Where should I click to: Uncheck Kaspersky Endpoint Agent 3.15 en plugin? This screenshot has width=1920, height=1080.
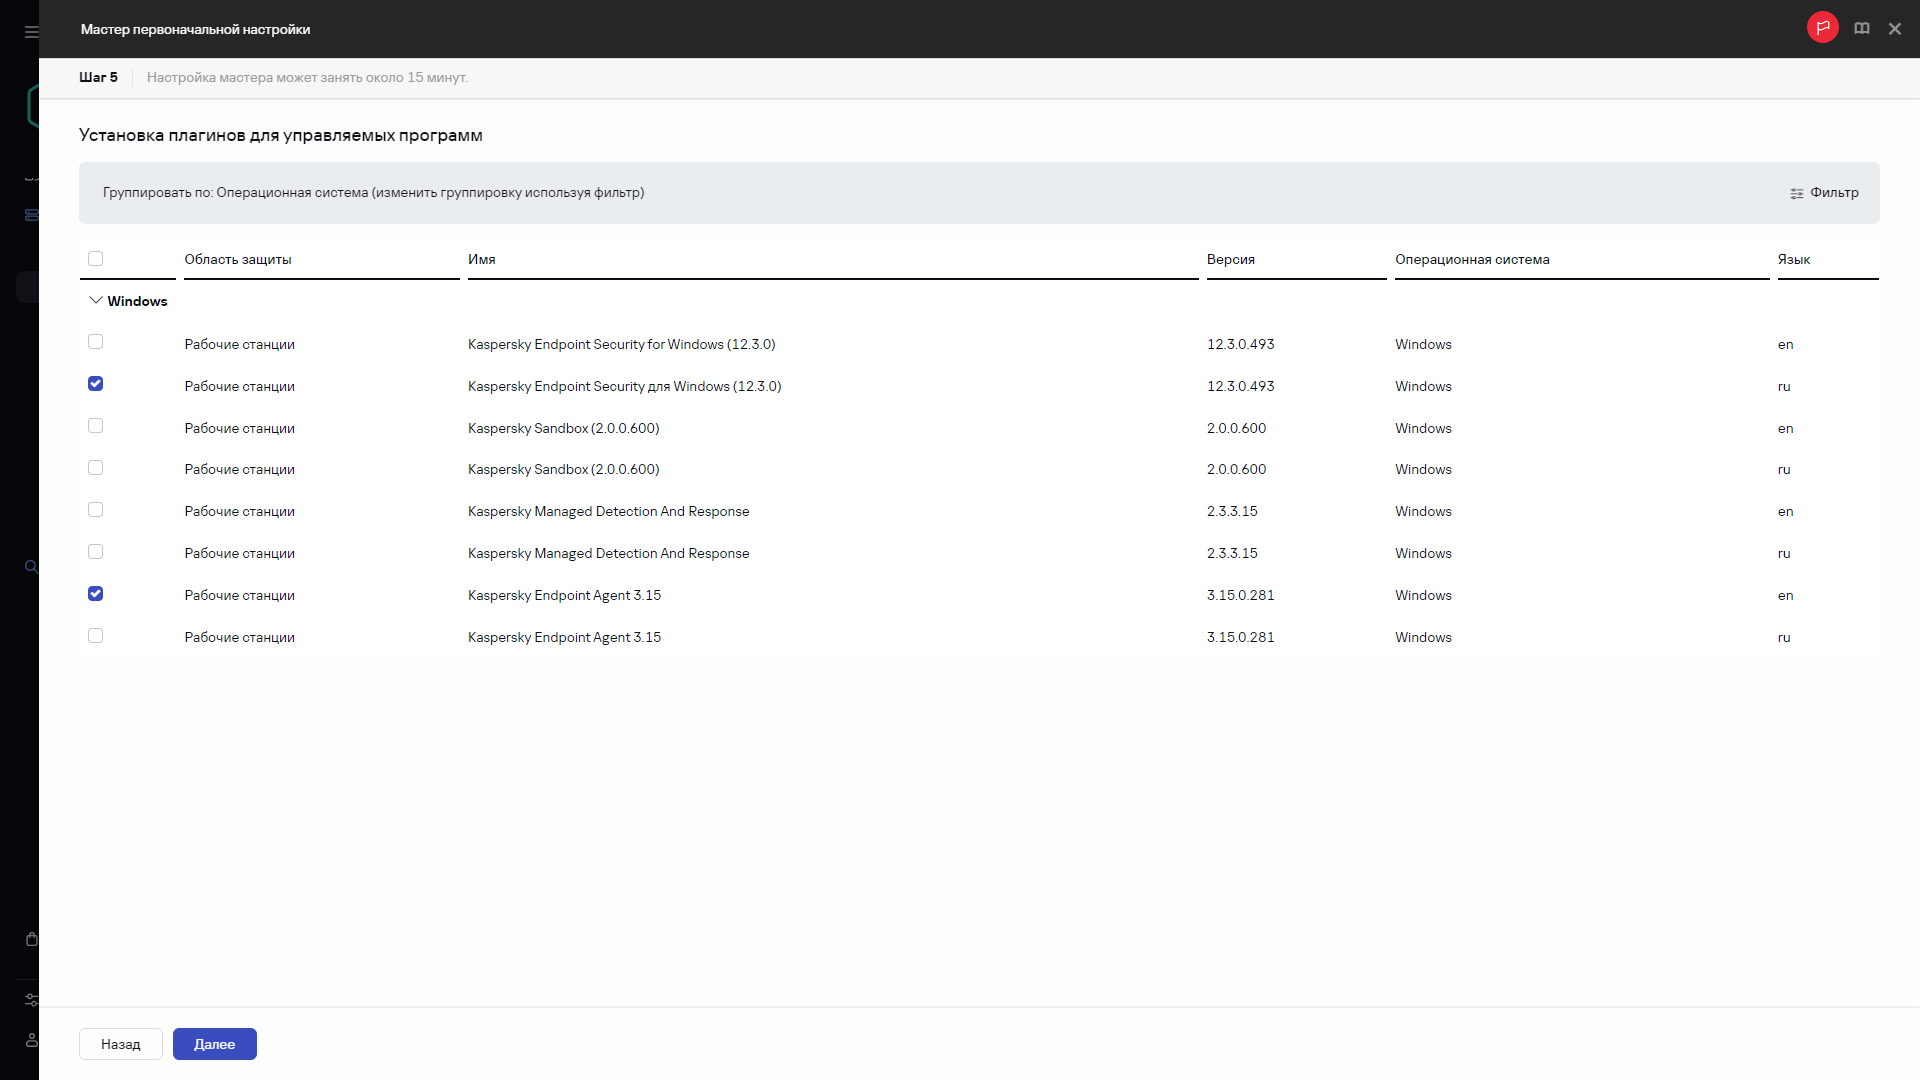pos(95,594)
